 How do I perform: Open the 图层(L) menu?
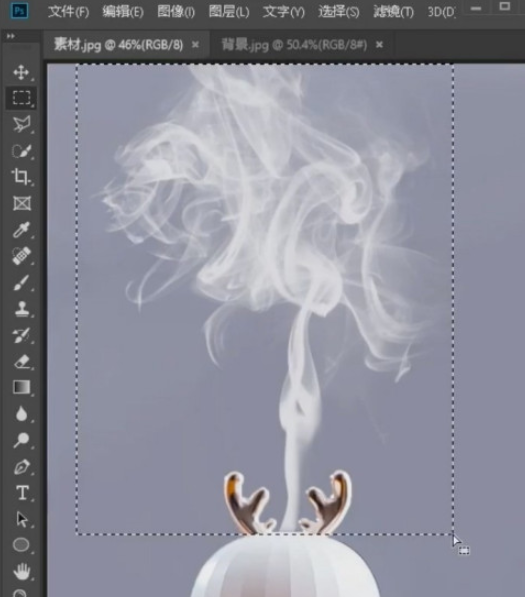tap(229, 12)
